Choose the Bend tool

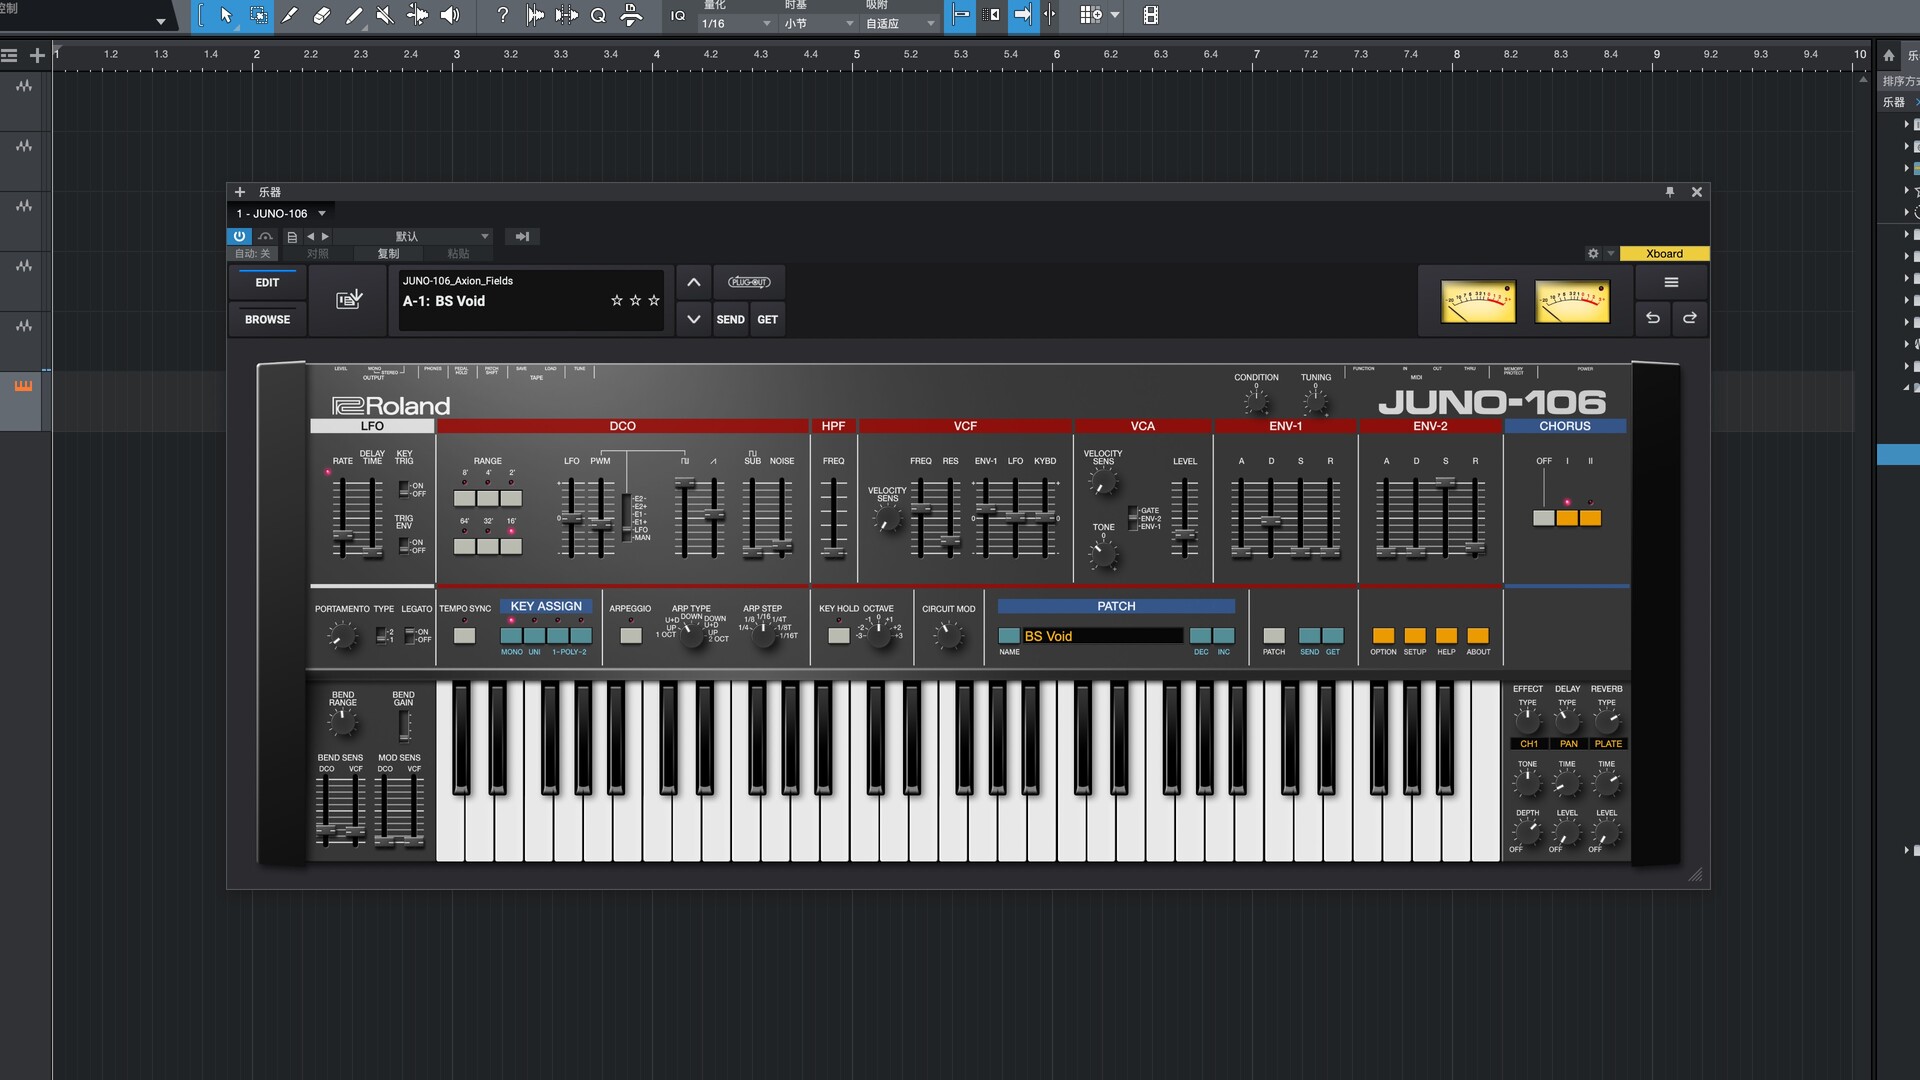point(418,15)
